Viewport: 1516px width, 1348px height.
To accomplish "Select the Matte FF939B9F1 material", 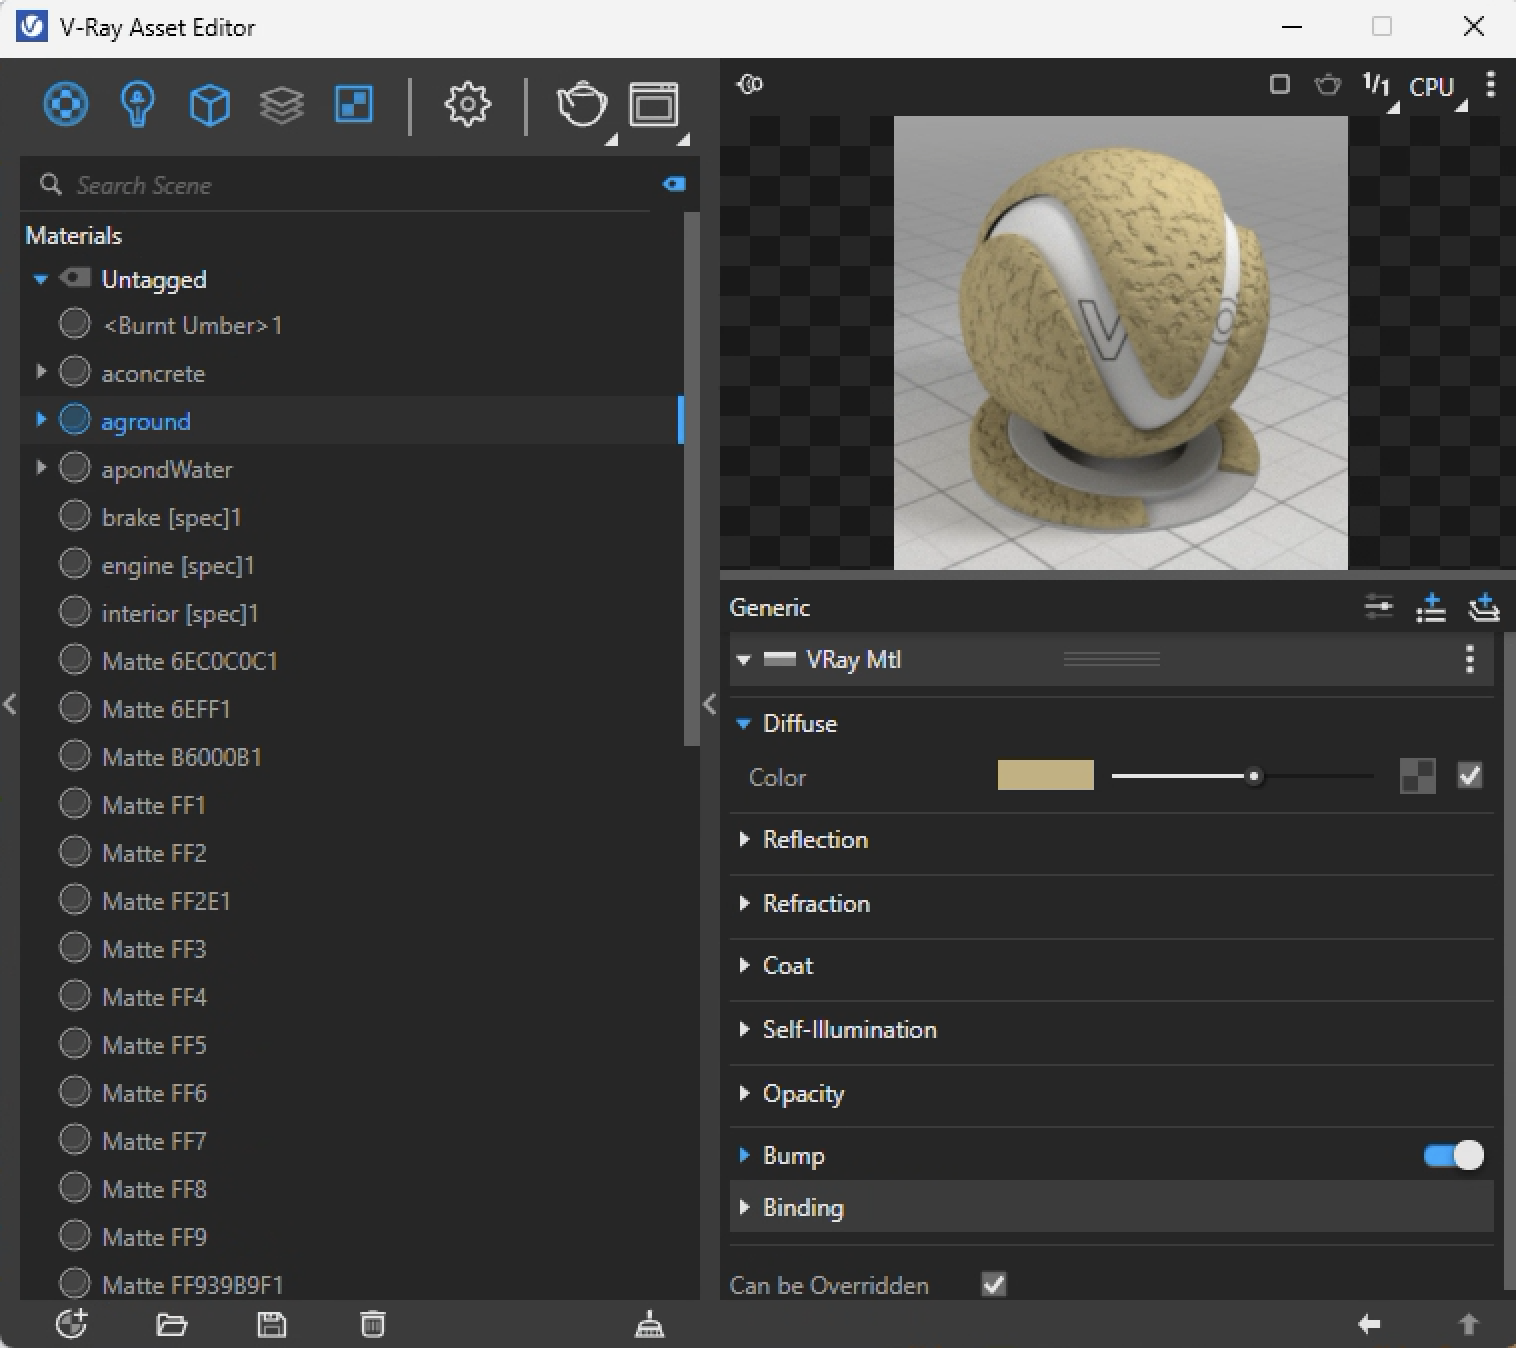I will [x=193, y=1286].
